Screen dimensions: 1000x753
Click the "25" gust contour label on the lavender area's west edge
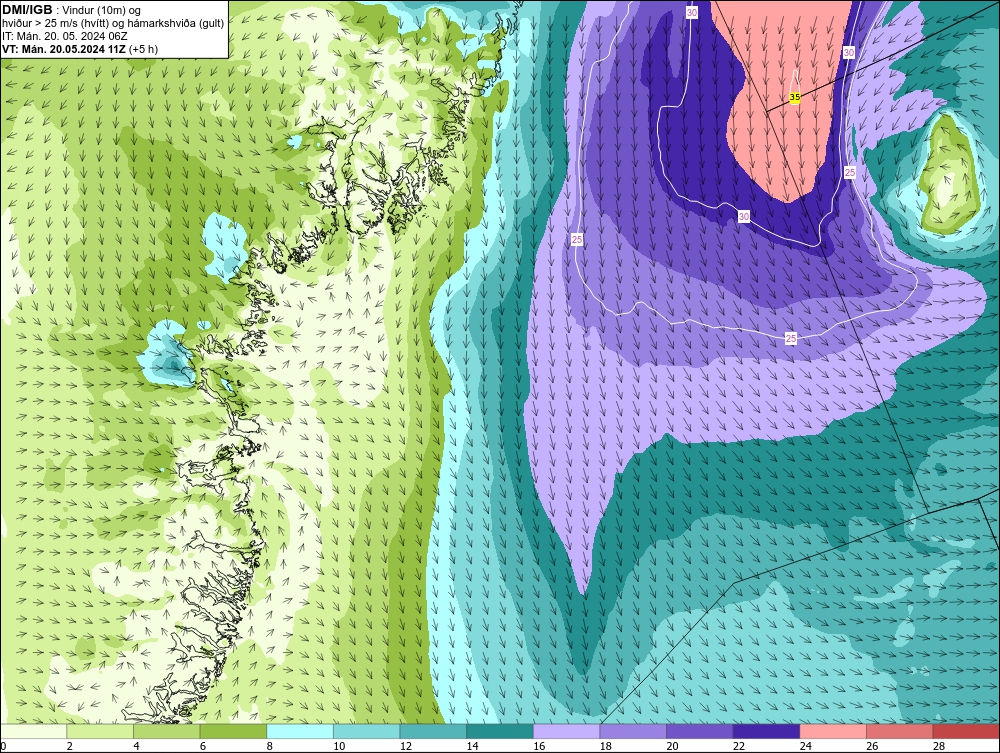click(577, 240)
